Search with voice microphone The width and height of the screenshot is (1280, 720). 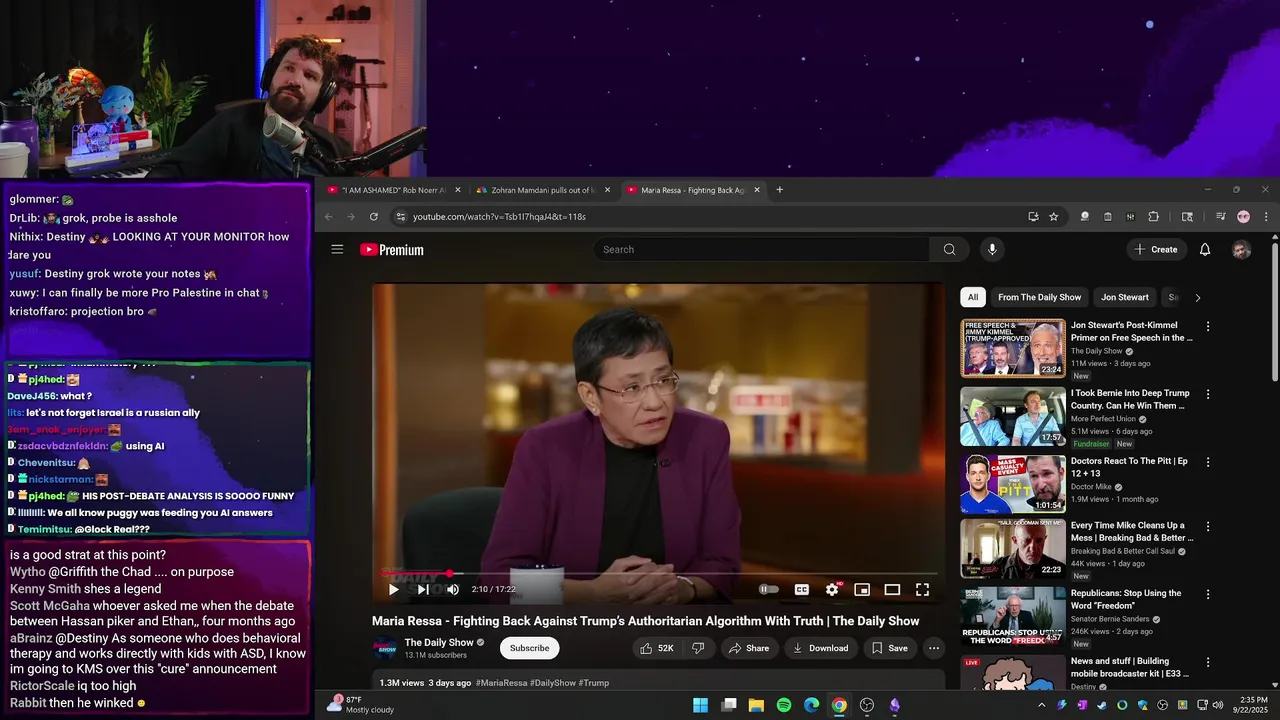pyautogui.click(x=992, y=249)
